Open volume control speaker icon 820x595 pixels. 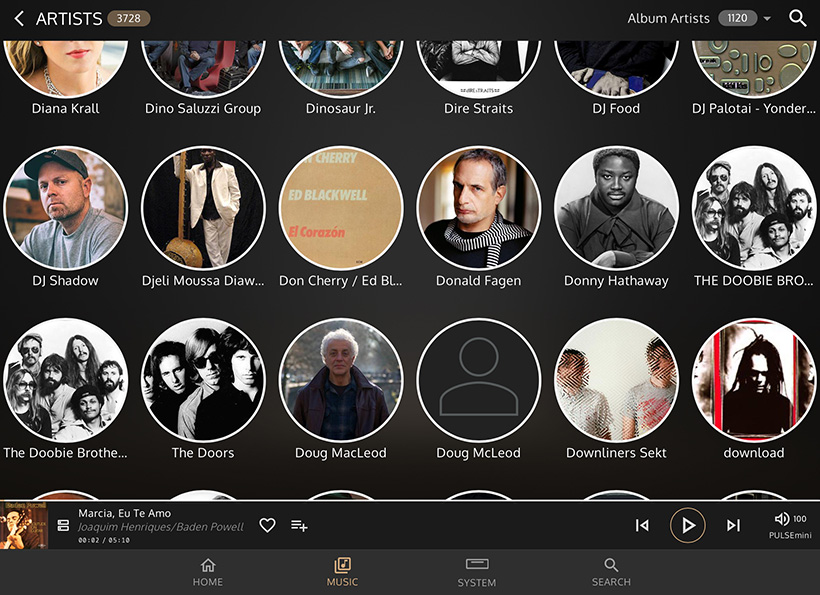click(782, 519)
